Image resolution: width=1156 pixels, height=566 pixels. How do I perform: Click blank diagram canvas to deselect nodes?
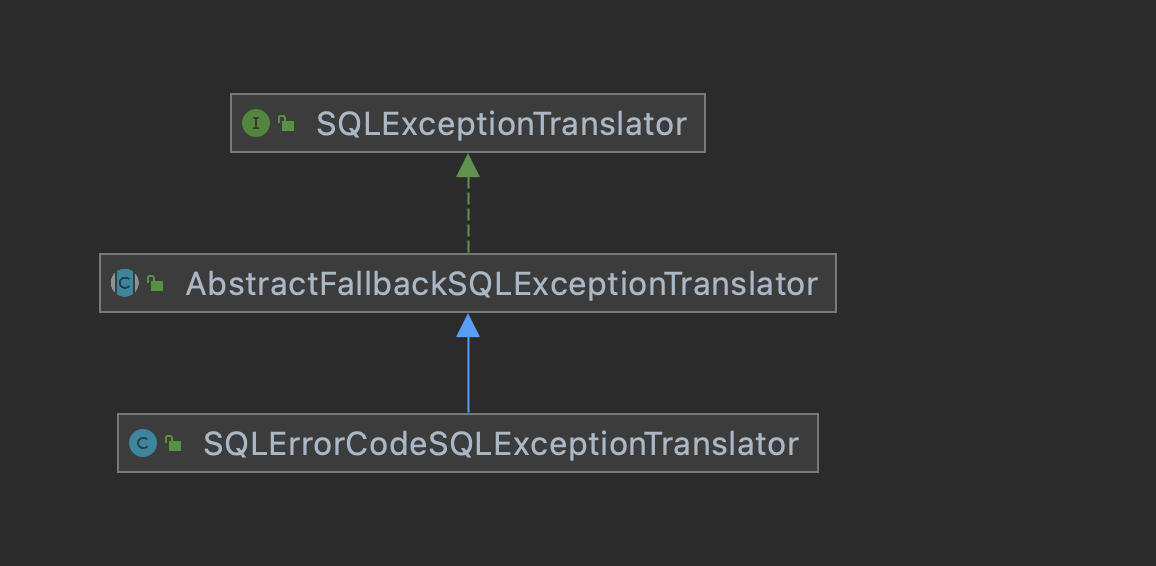pyautogui.click(x=995, y=295)
